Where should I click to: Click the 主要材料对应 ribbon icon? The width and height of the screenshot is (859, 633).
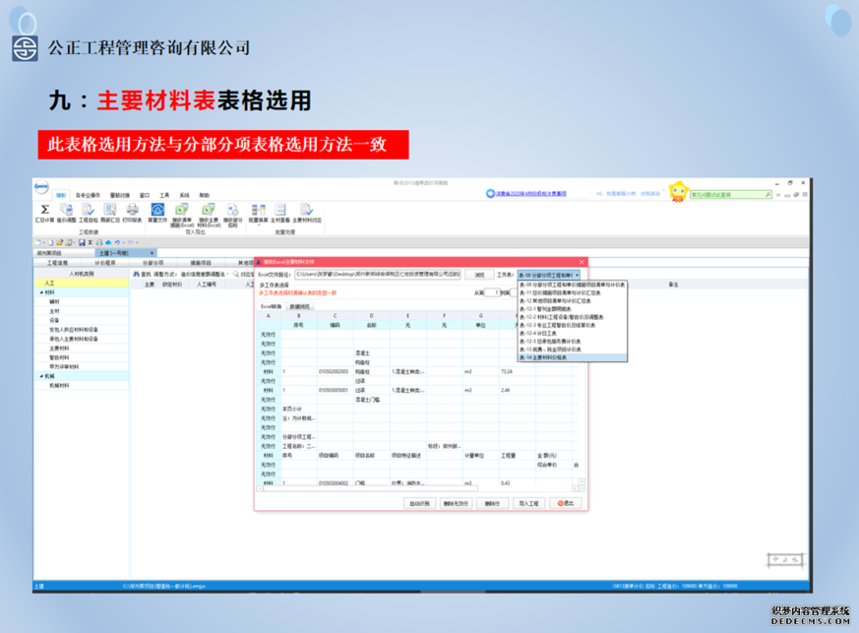tap(307, 213)
